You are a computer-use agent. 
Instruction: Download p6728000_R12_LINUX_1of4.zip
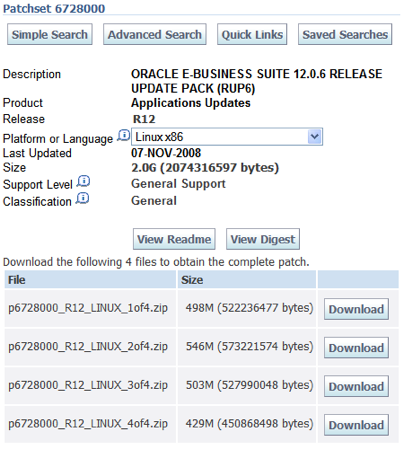[356, 309]
